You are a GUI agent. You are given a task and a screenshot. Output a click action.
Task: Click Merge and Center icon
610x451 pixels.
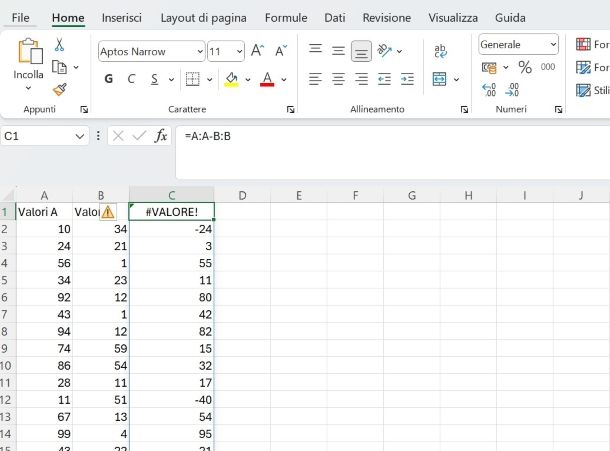click(440, 79)
